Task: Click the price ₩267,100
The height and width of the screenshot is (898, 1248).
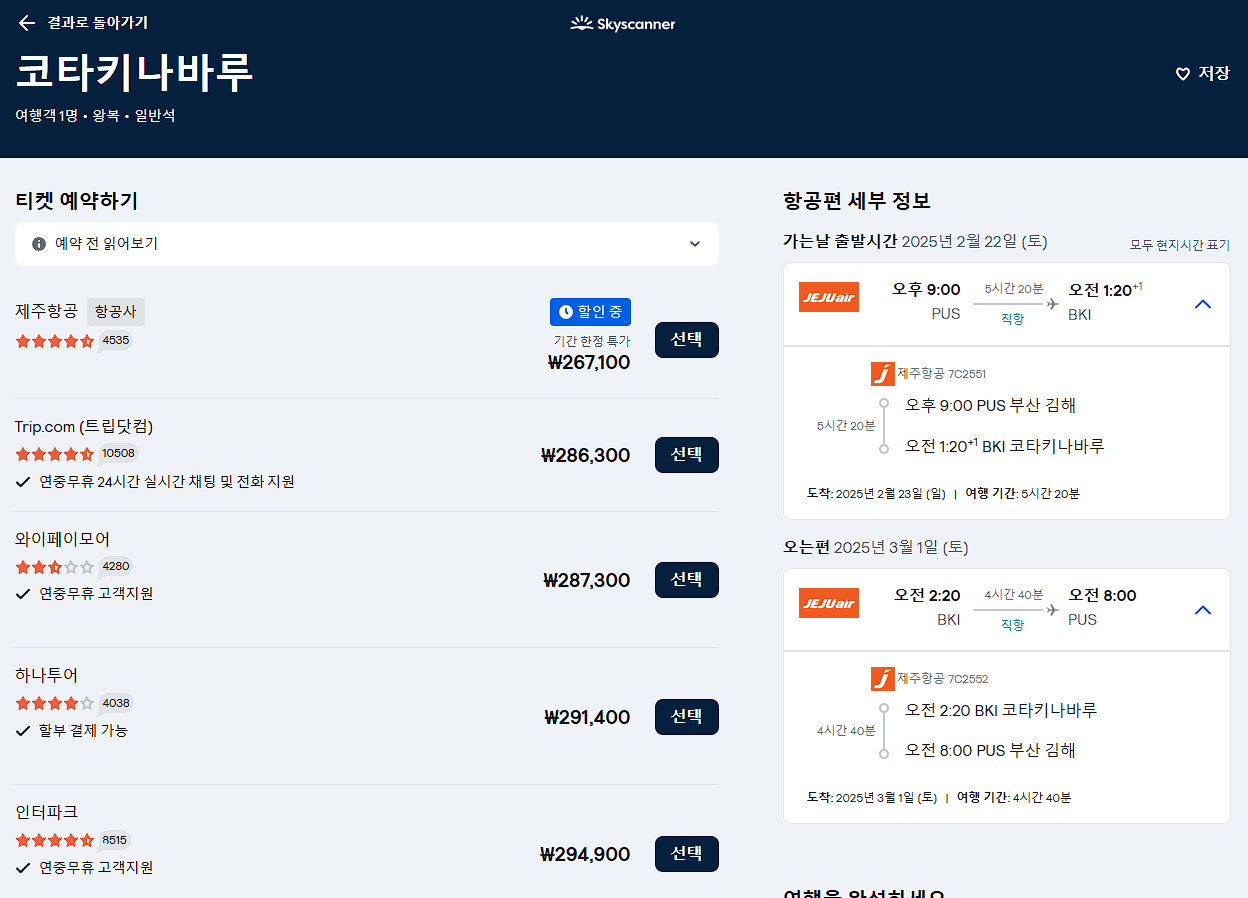Action: click(589, 362)
